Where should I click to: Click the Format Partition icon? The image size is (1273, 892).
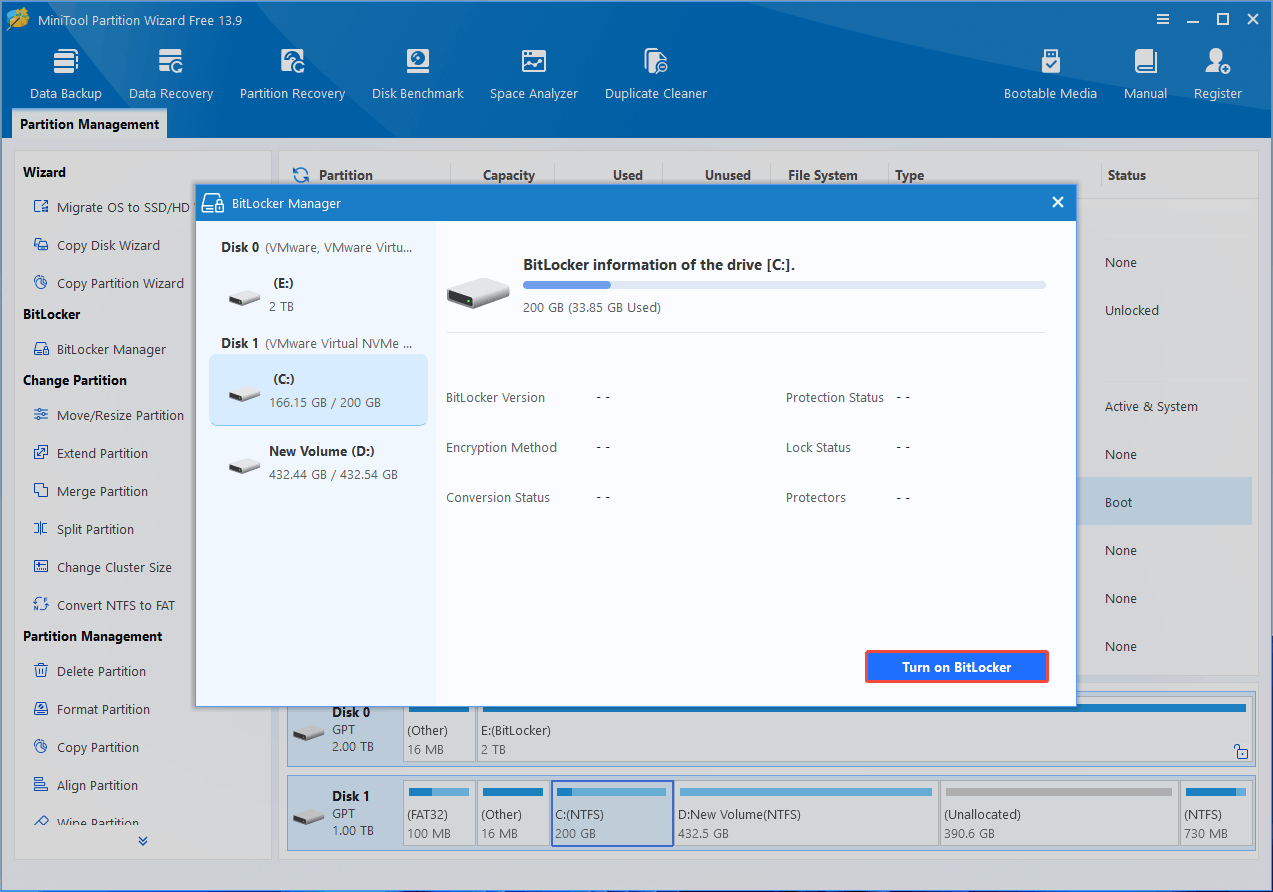[x=41, y=709]
